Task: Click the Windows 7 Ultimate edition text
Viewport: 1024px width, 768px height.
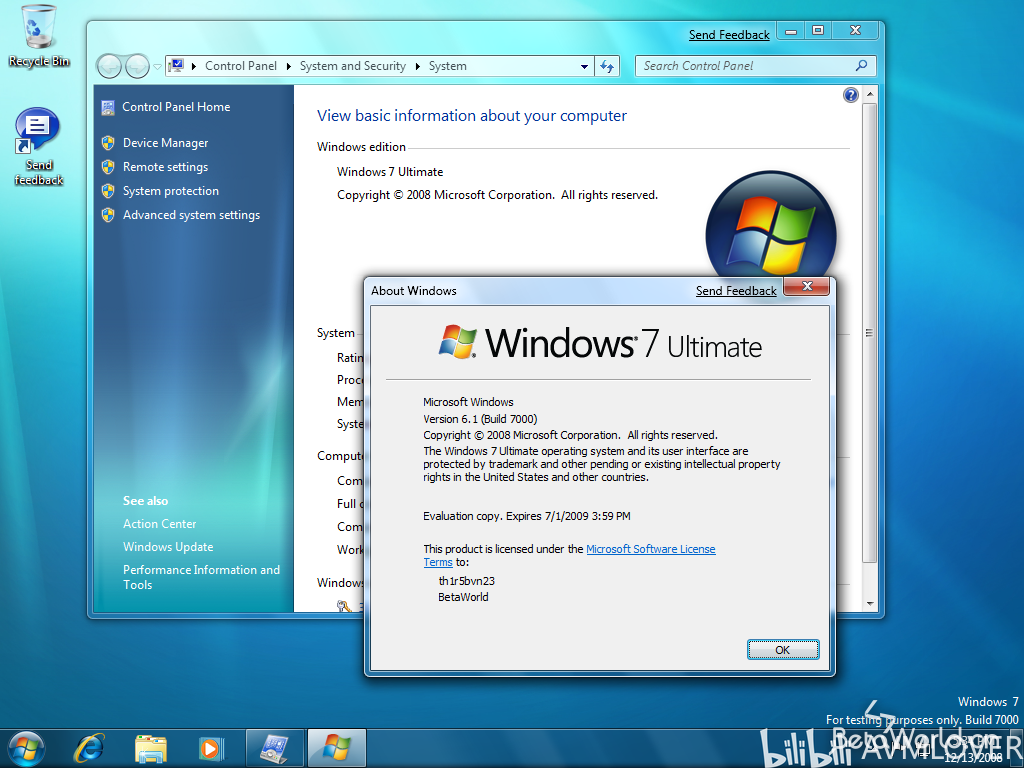Action: click(390, 172)
